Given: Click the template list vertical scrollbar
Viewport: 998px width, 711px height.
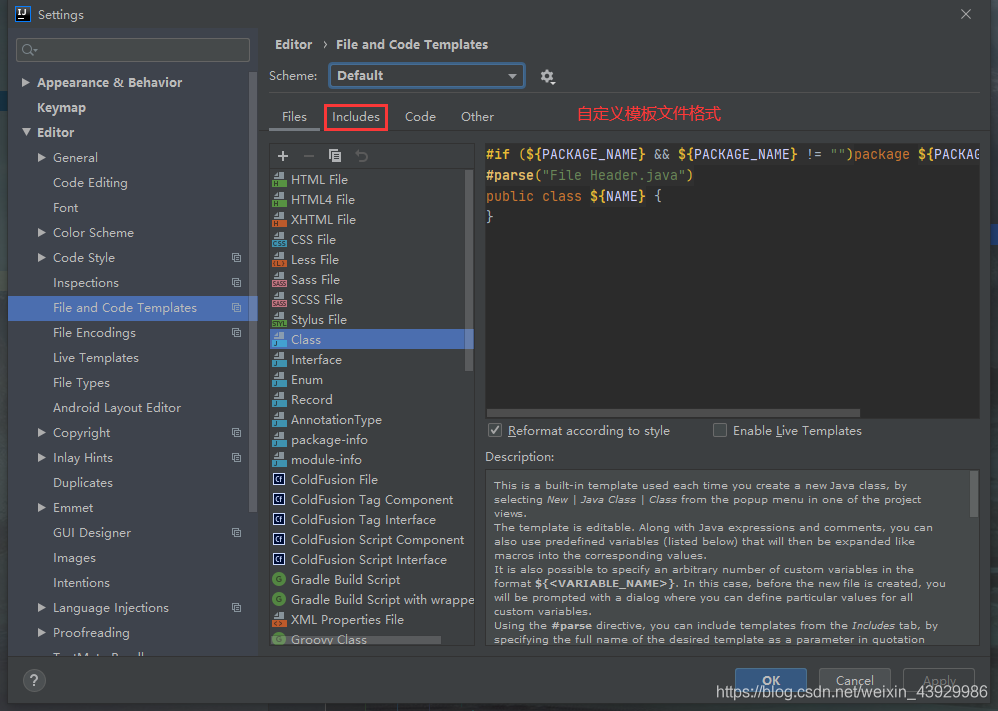Looking at the screenshot, I should click(469, 269).
